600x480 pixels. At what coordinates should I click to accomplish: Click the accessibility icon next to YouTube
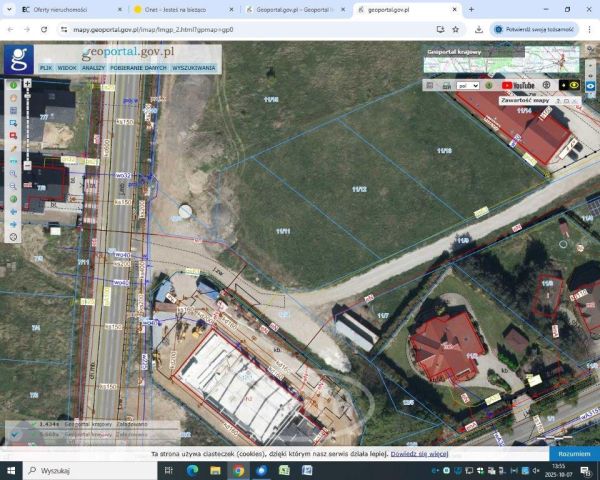point(546,85)
